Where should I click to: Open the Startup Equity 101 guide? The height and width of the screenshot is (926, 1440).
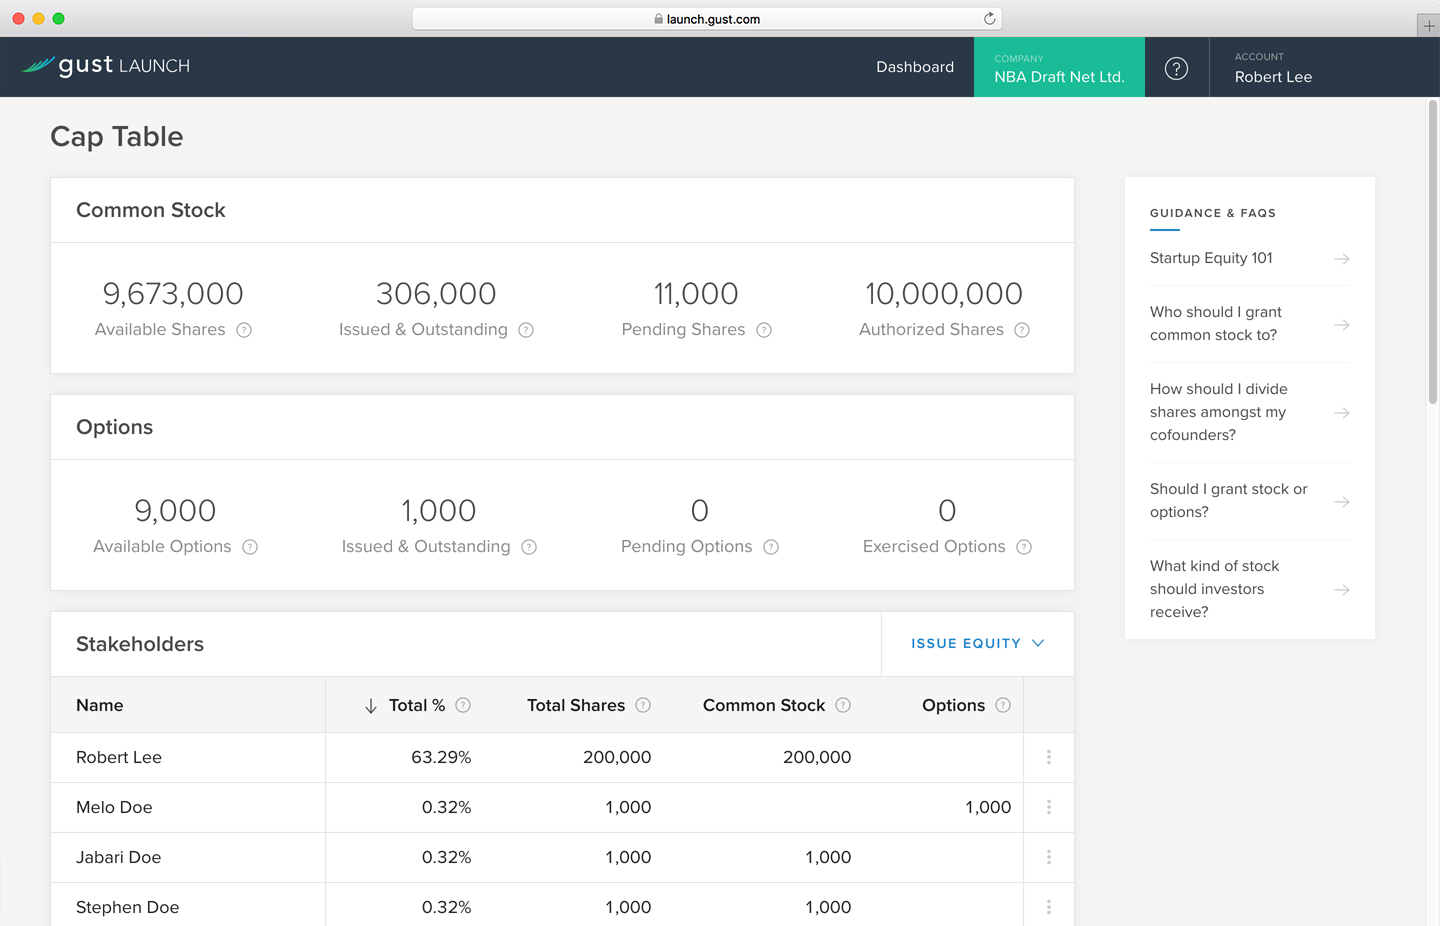tap(1249, 258)
